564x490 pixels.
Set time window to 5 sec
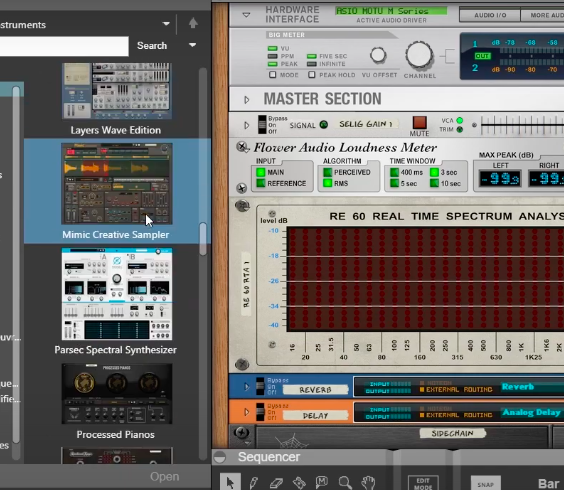[x=395, y=183]
